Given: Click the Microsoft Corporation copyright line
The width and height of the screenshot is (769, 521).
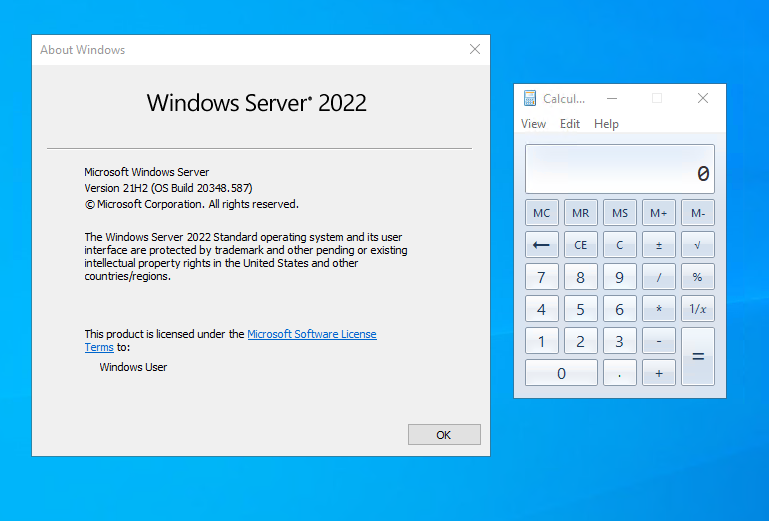Looking at the screenshot, I should coord(192,204).
